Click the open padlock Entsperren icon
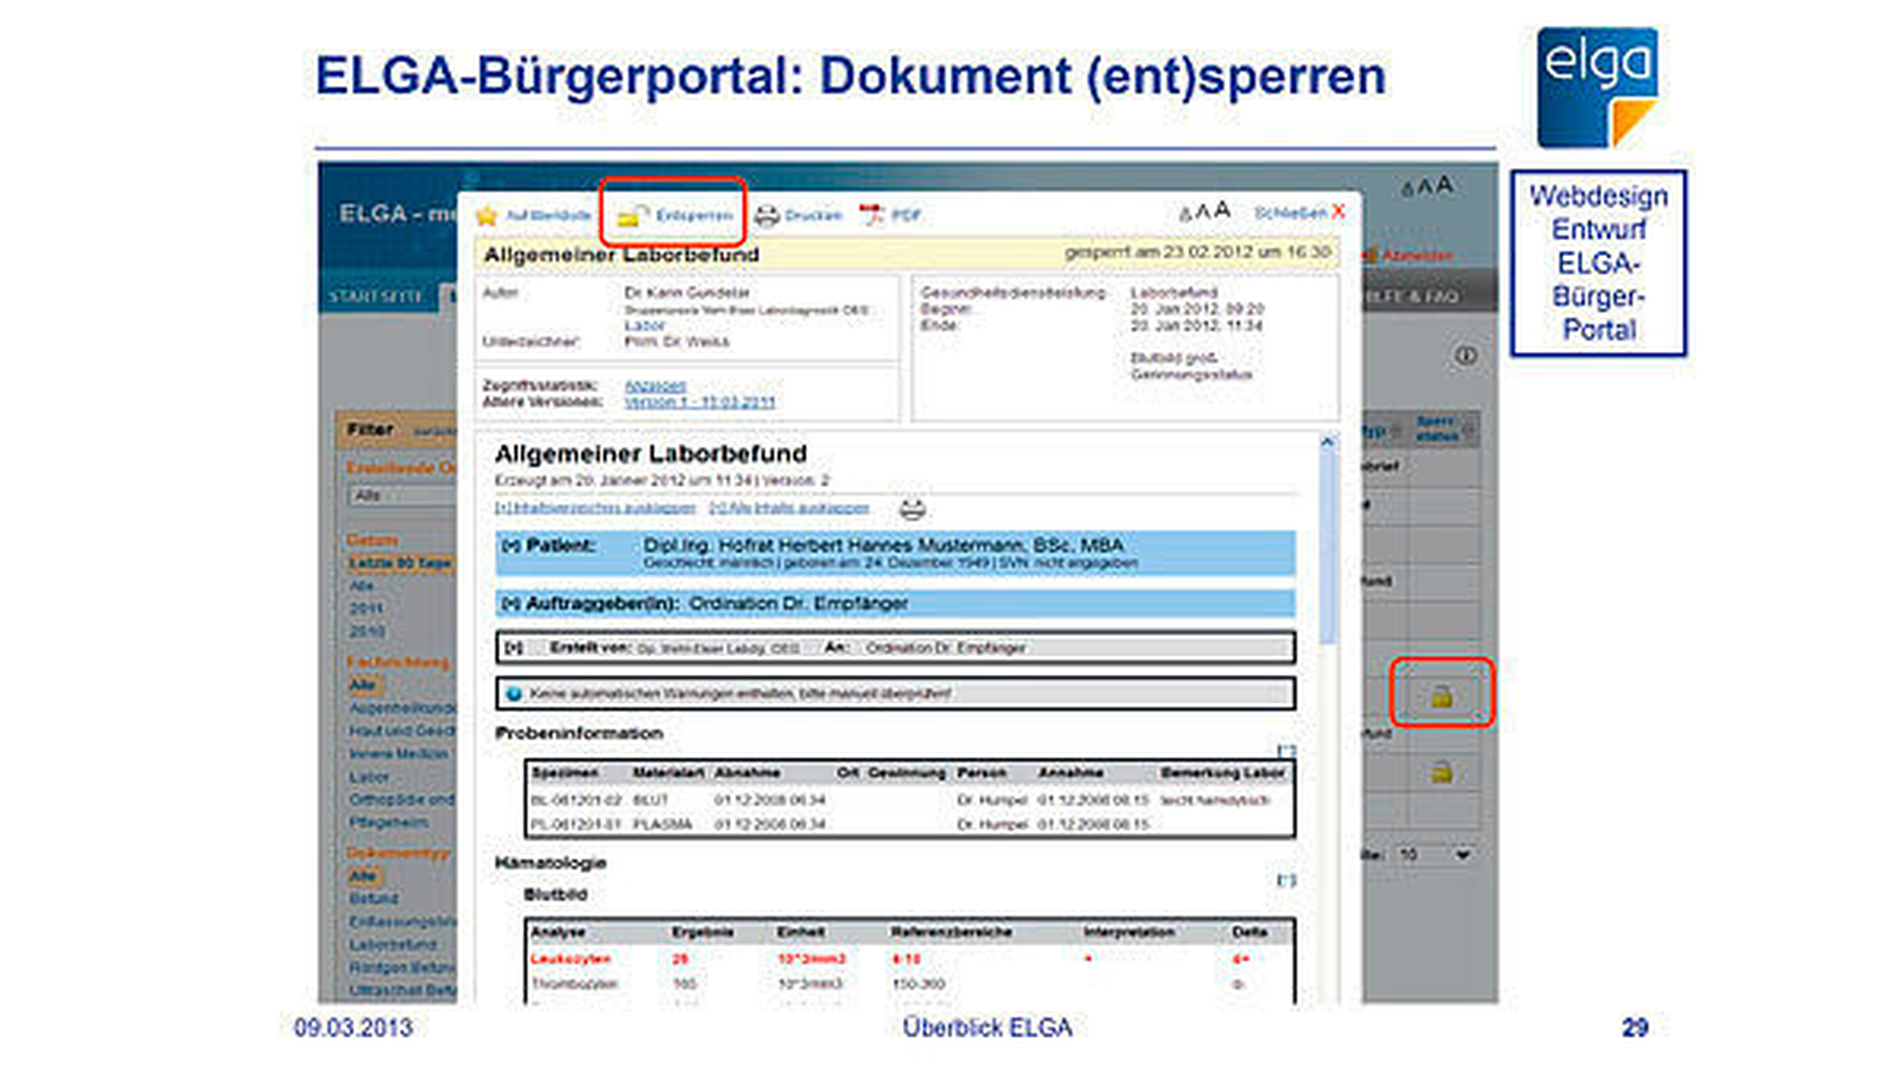 pos(632,215)
